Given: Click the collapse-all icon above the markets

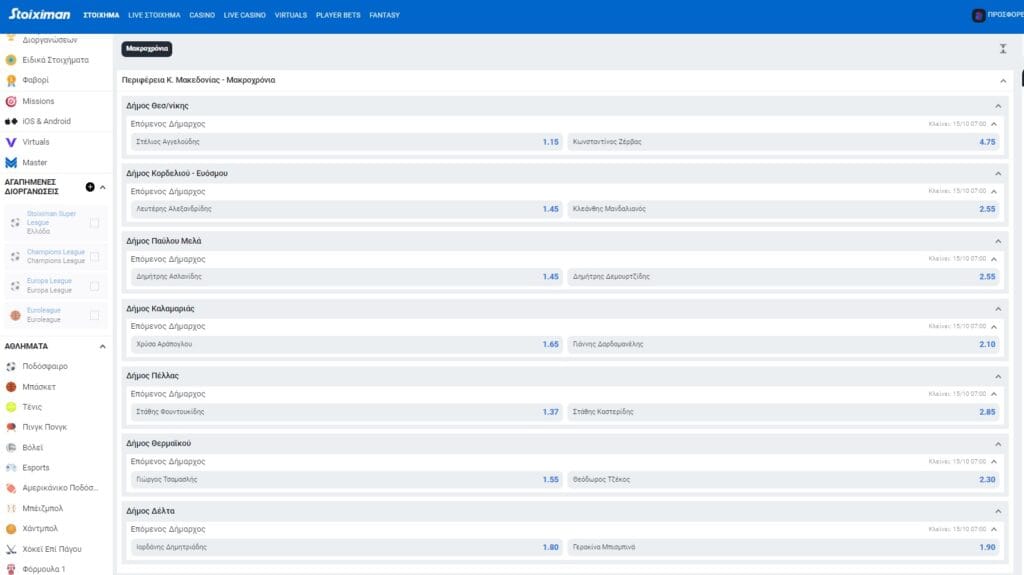Looking at the screenshot, I should click(x=1003, y=48).
